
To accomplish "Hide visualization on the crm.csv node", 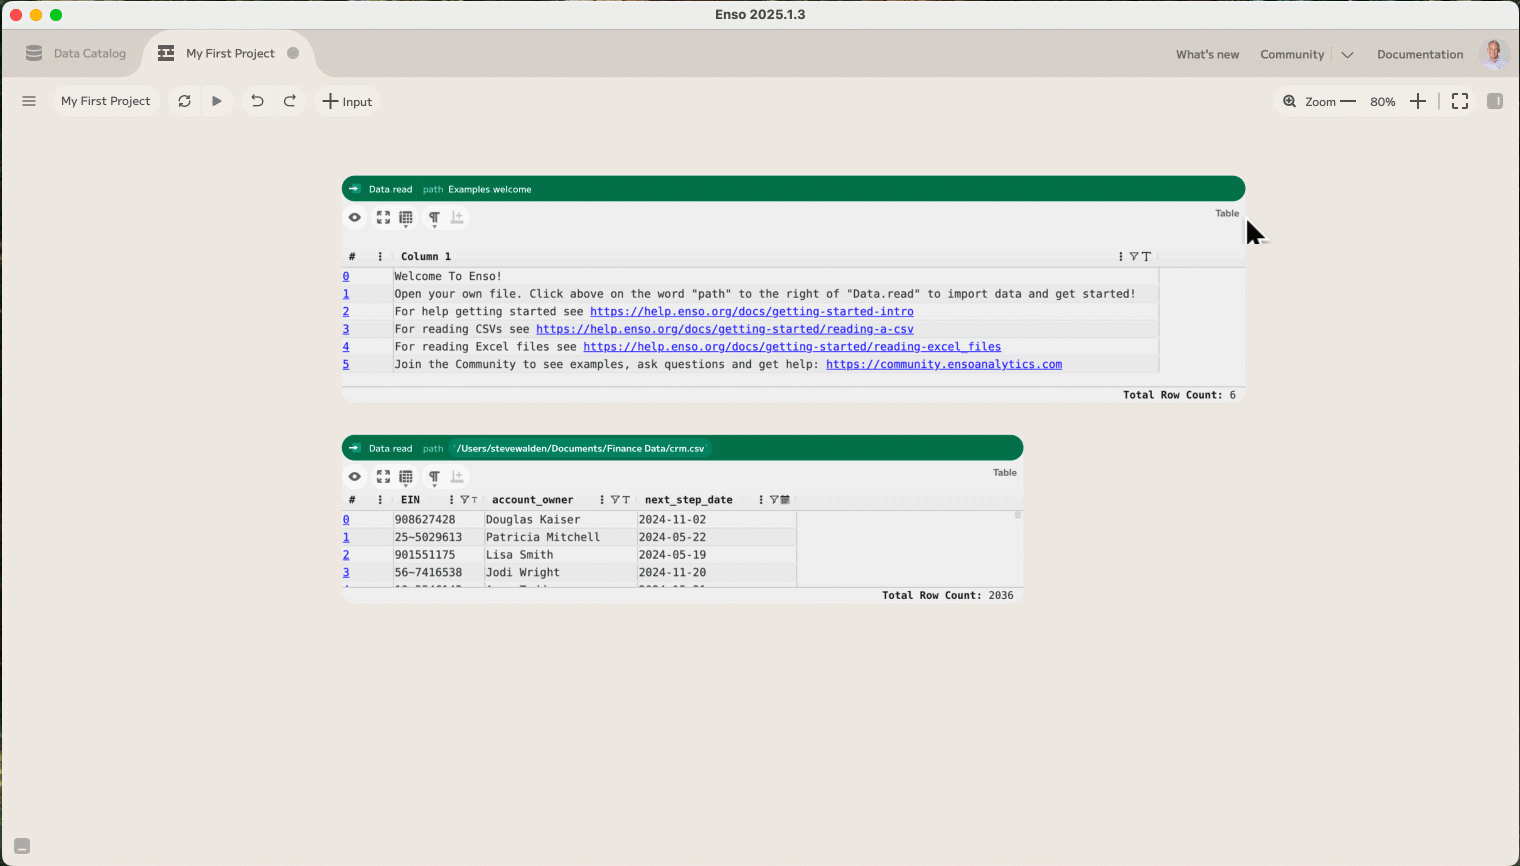I will pos(355,476).
